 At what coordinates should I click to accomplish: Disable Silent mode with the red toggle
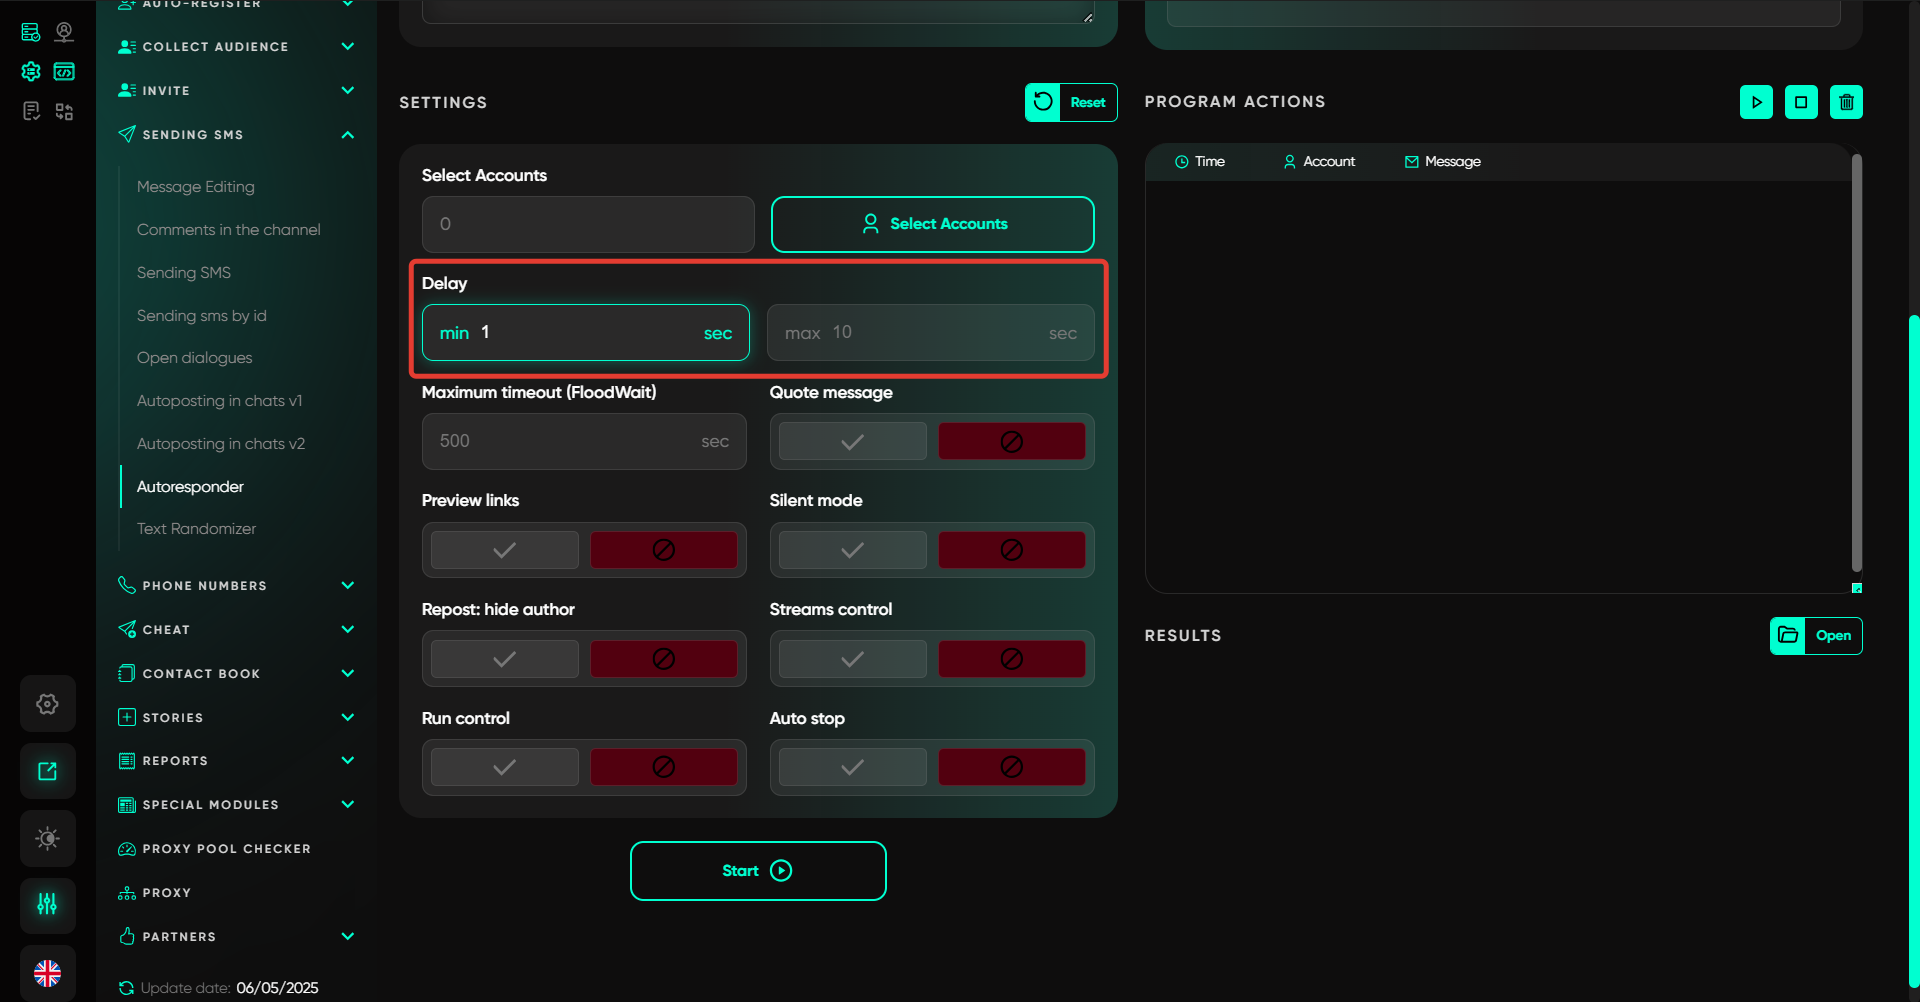[x=1011, y=550]
